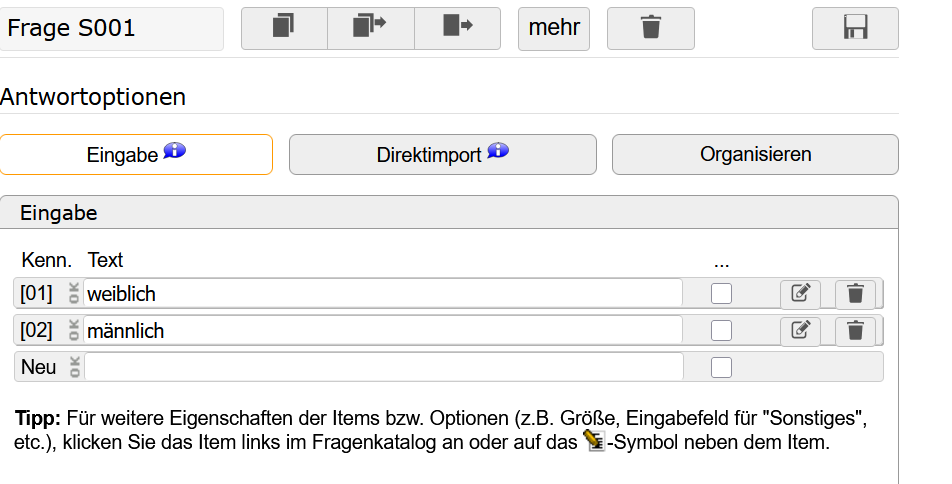Edit the 'weiblich' option
952x484 pixels.
coord(800,294)
